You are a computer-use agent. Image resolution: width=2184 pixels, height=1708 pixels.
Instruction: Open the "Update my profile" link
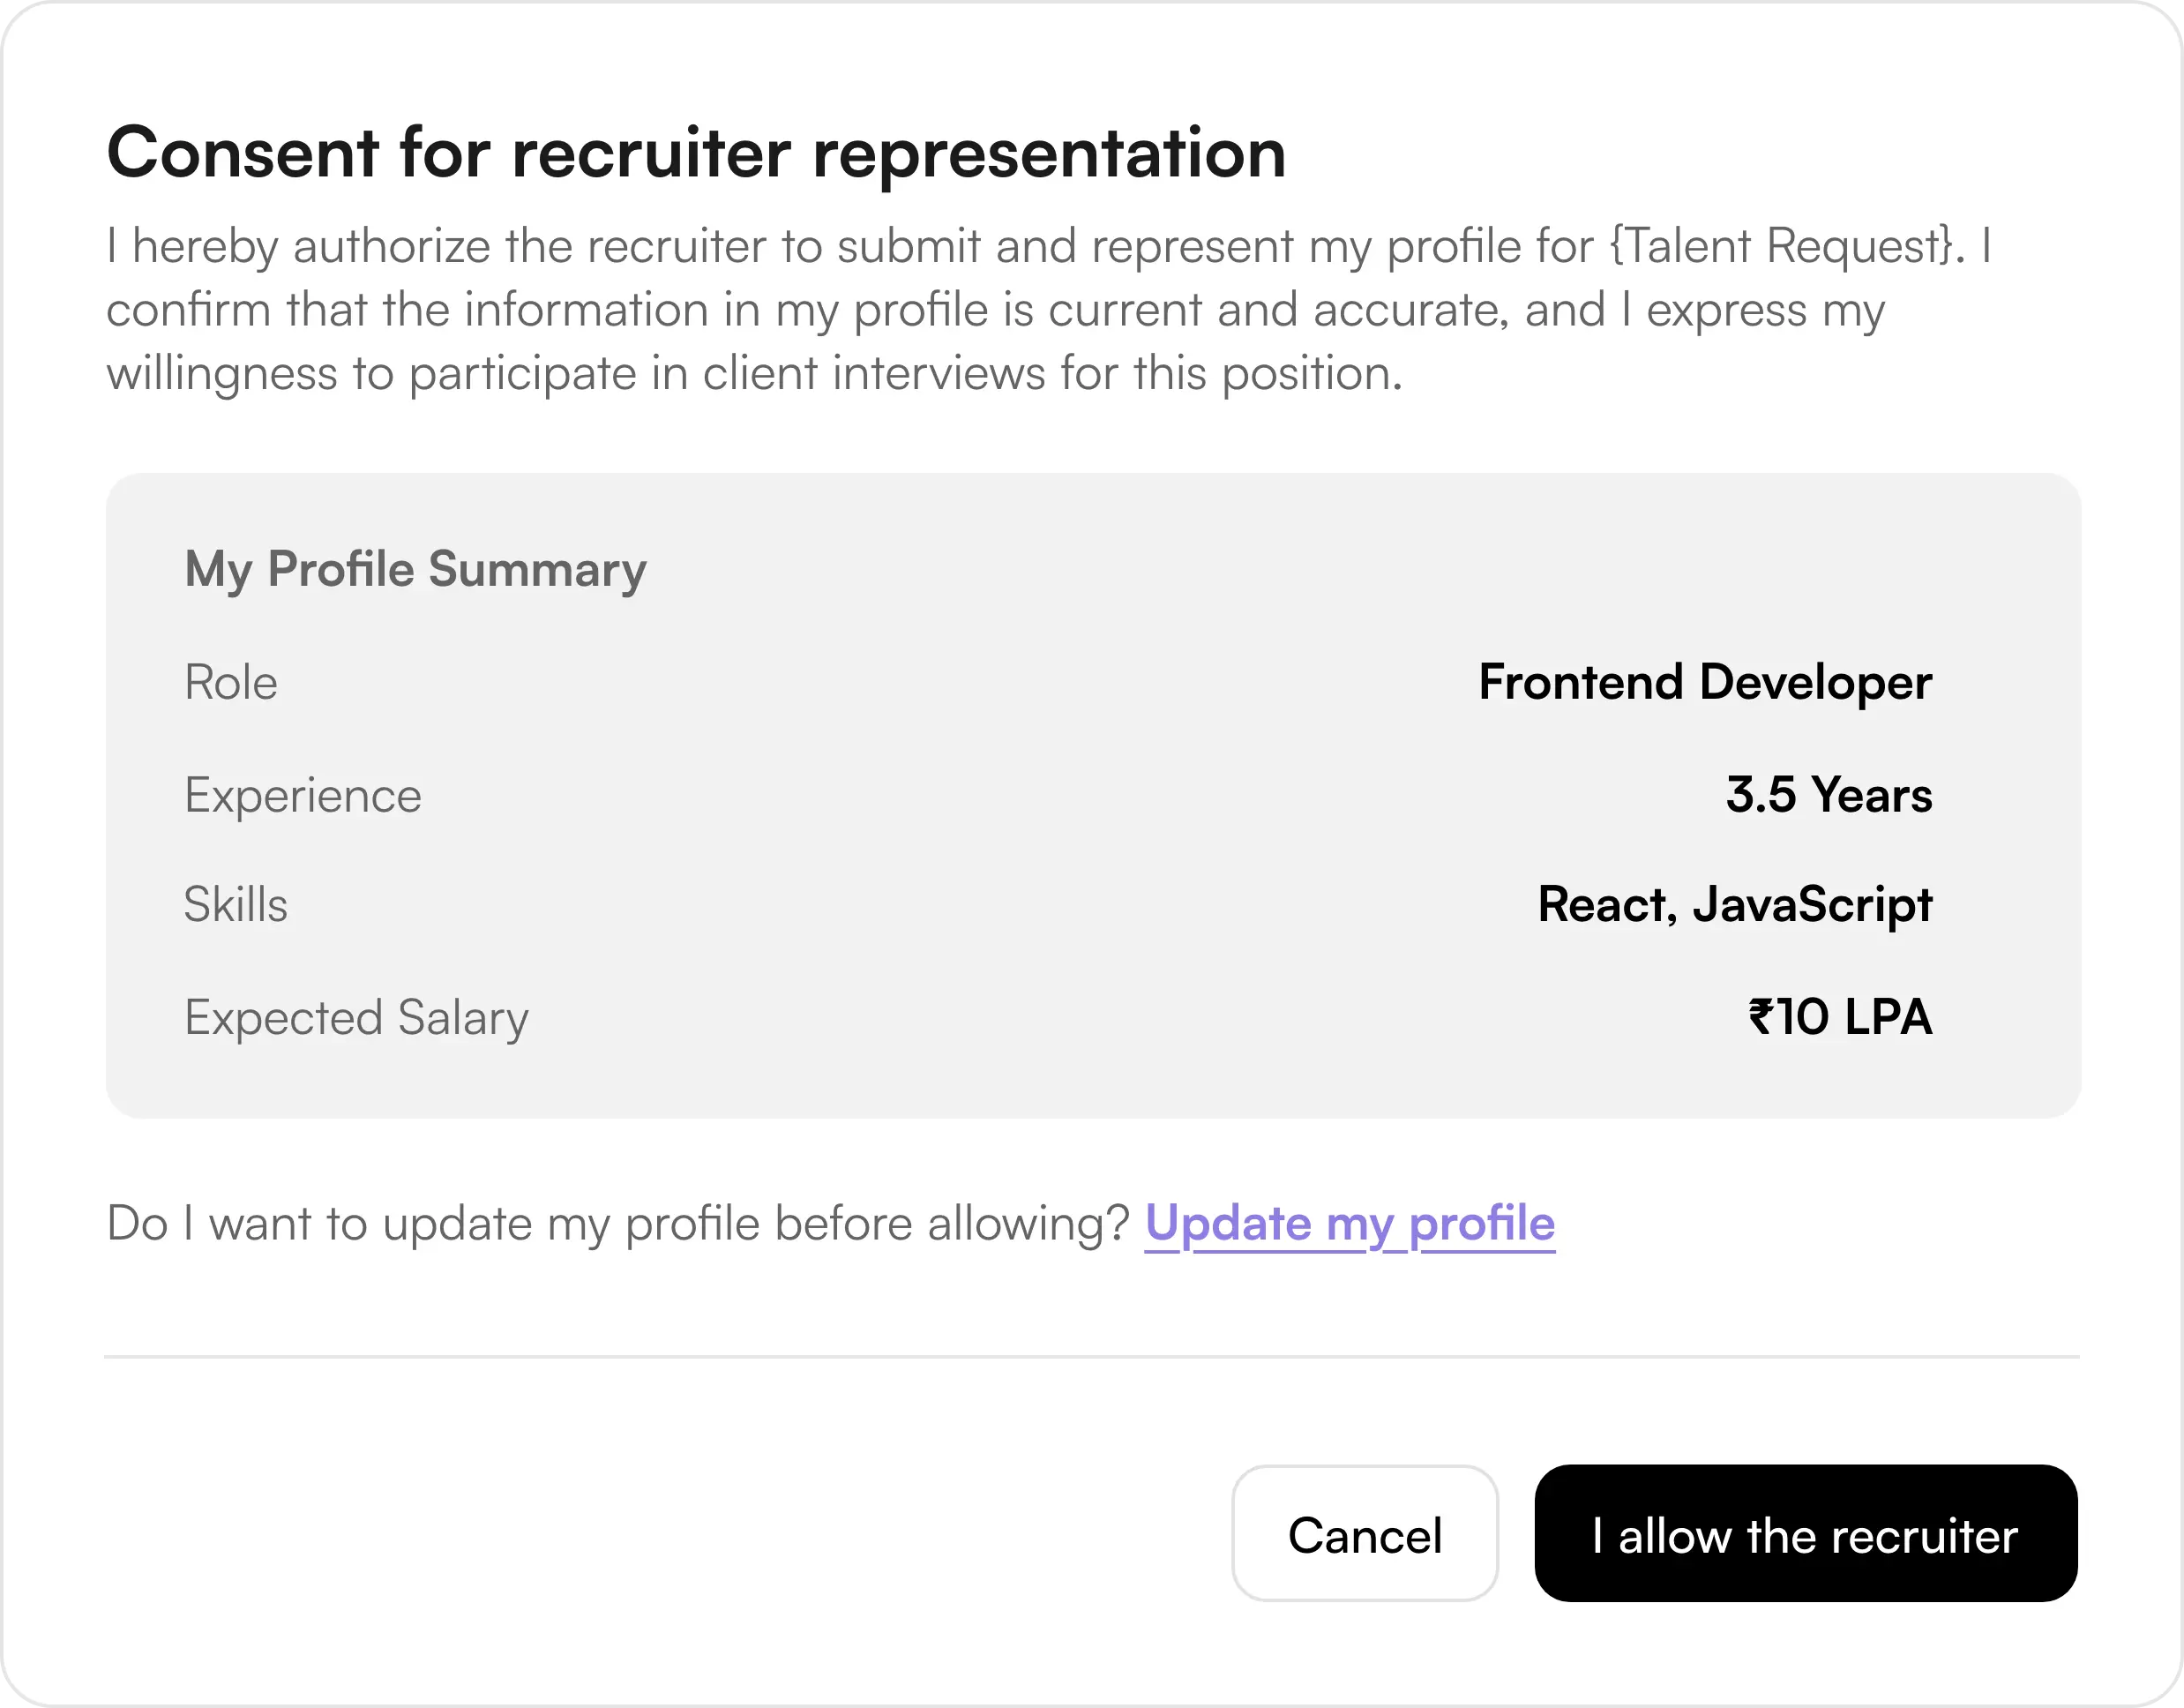pyautogui.click(x=1349, y=1223)
